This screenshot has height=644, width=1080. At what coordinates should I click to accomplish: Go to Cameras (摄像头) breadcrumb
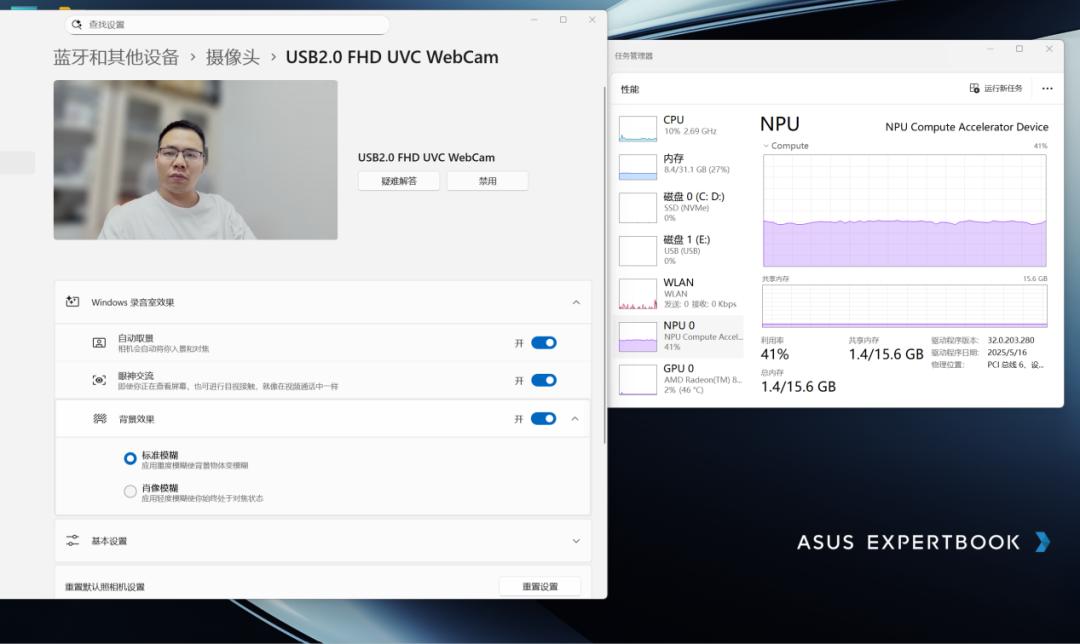point(233,57)
